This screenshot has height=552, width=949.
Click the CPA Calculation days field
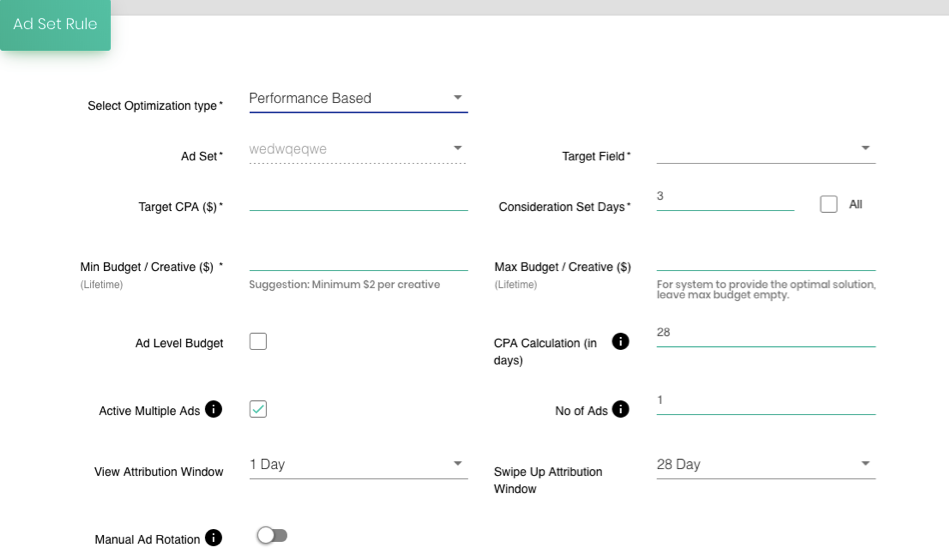pos(766,335)
